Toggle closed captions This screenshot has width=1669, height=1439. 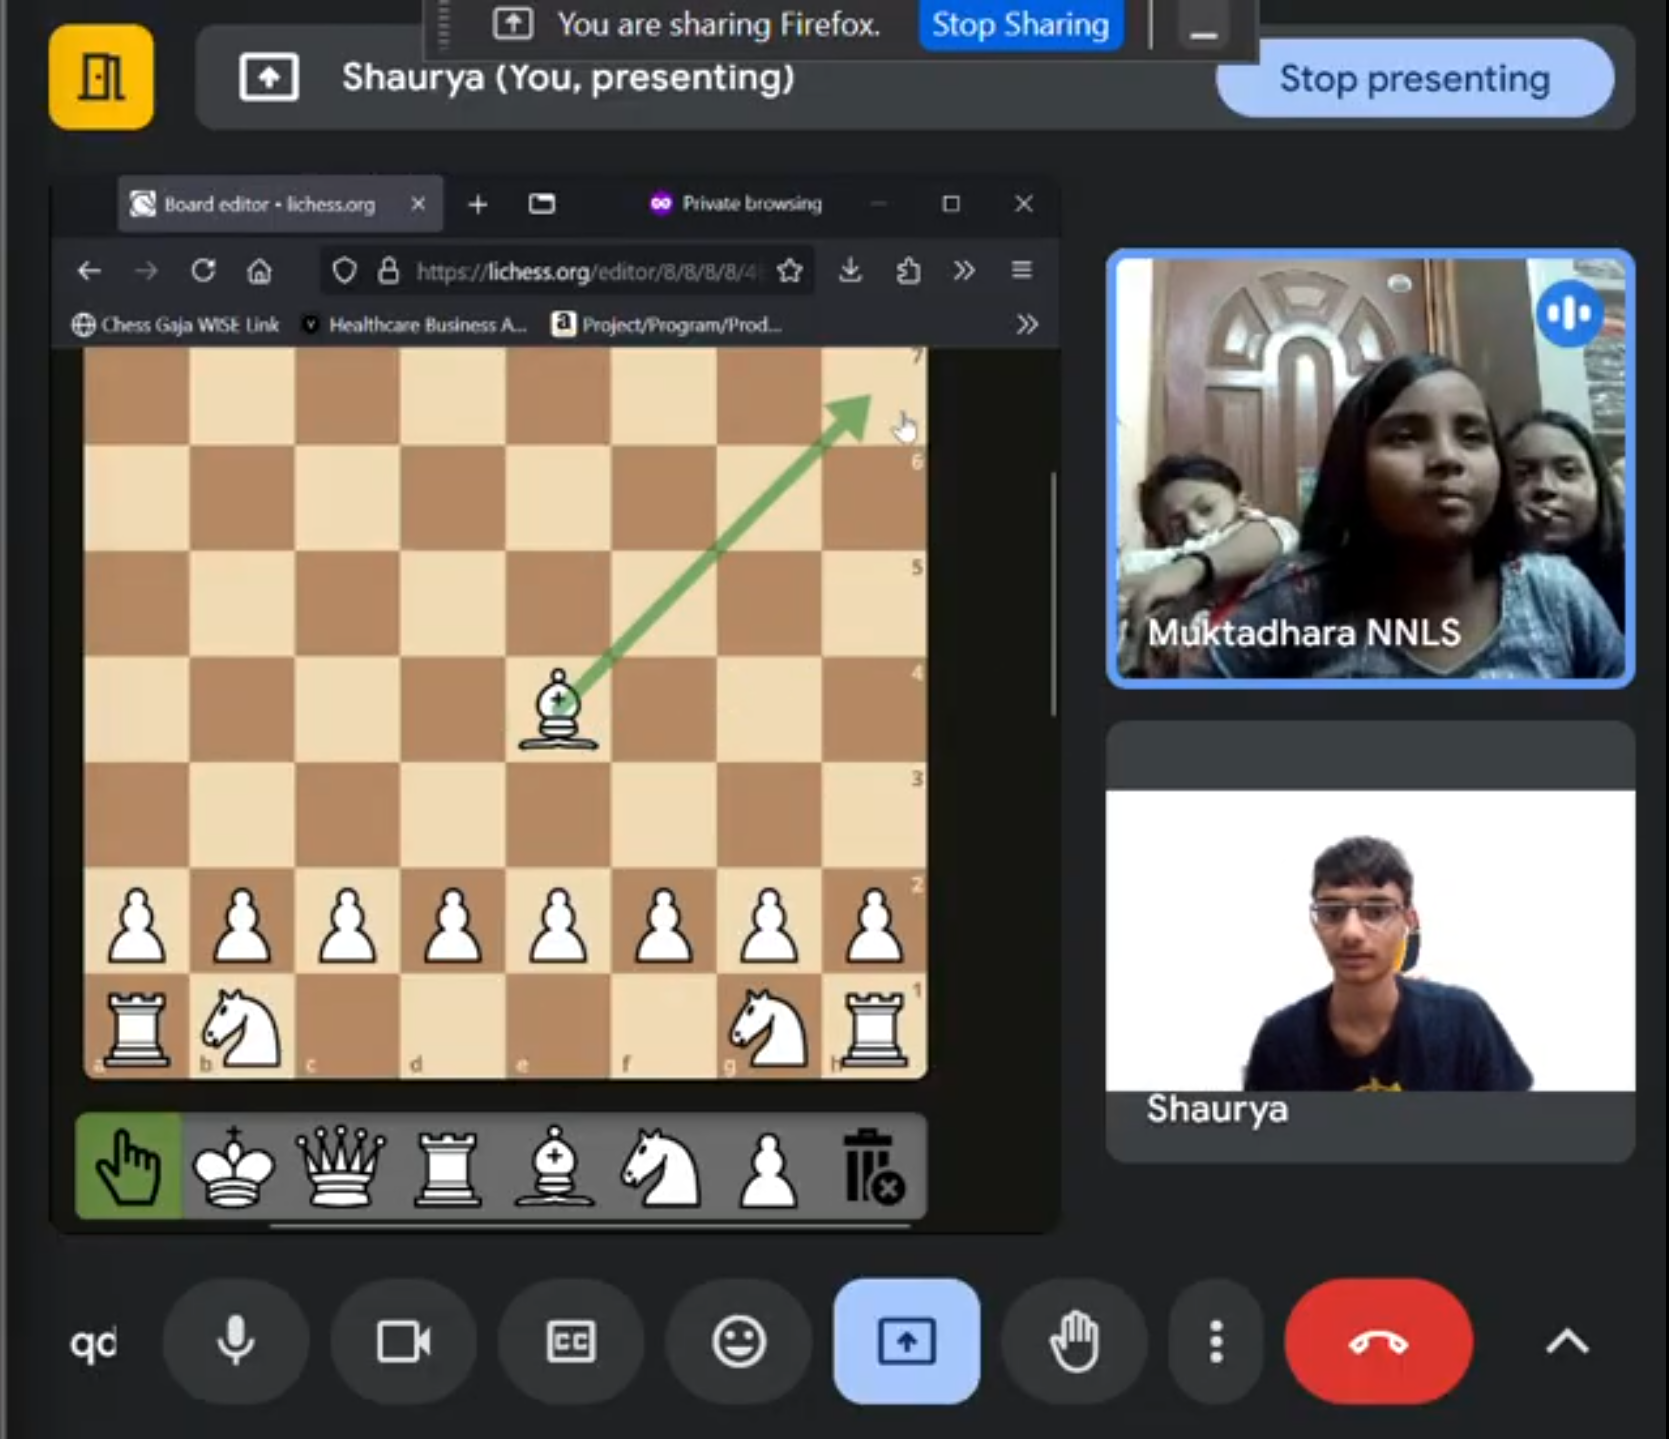point(571,1341)
